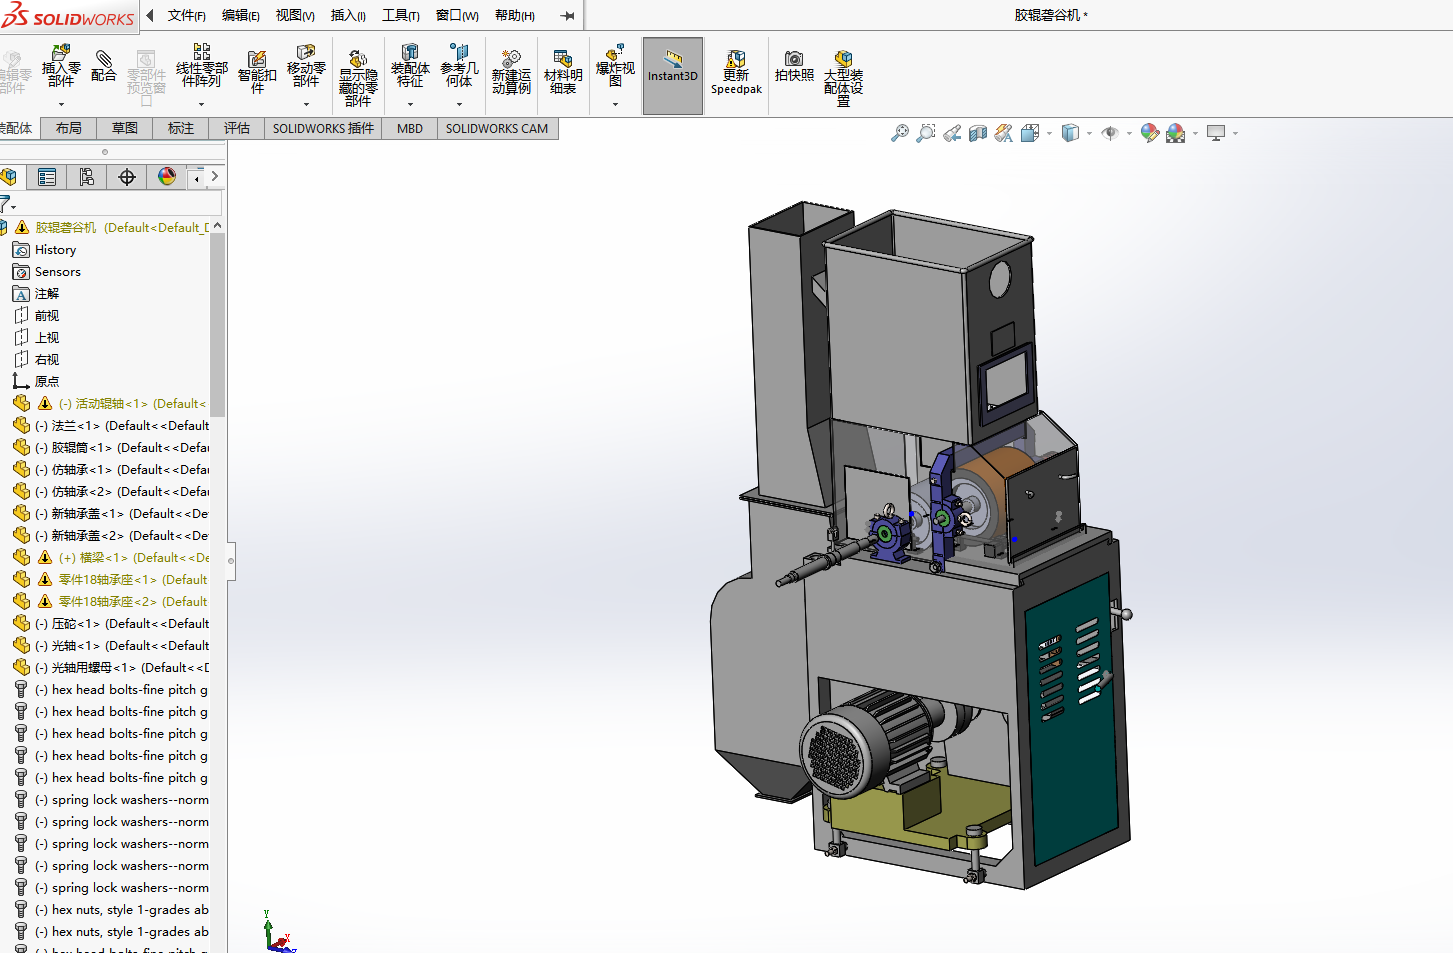
Task: Switch to the 布局 Layout tab
Action: (69, 128)
